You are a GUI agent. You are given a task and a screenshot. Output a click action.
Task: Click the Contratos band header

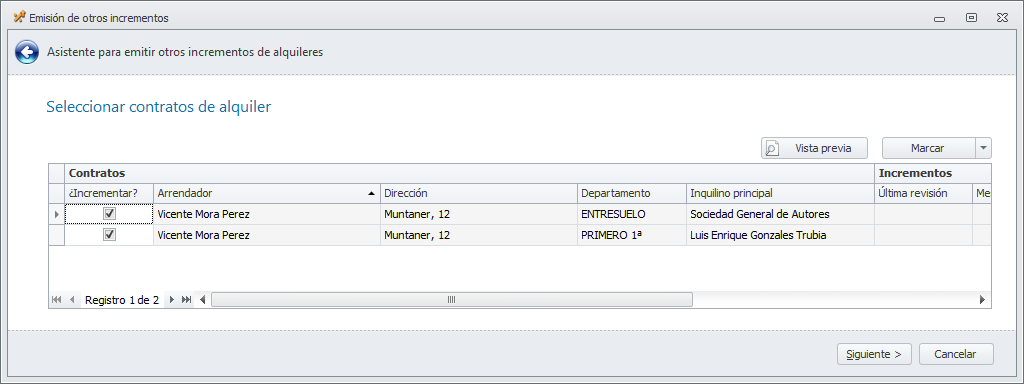pyautogui.click(x=469, y=174)
